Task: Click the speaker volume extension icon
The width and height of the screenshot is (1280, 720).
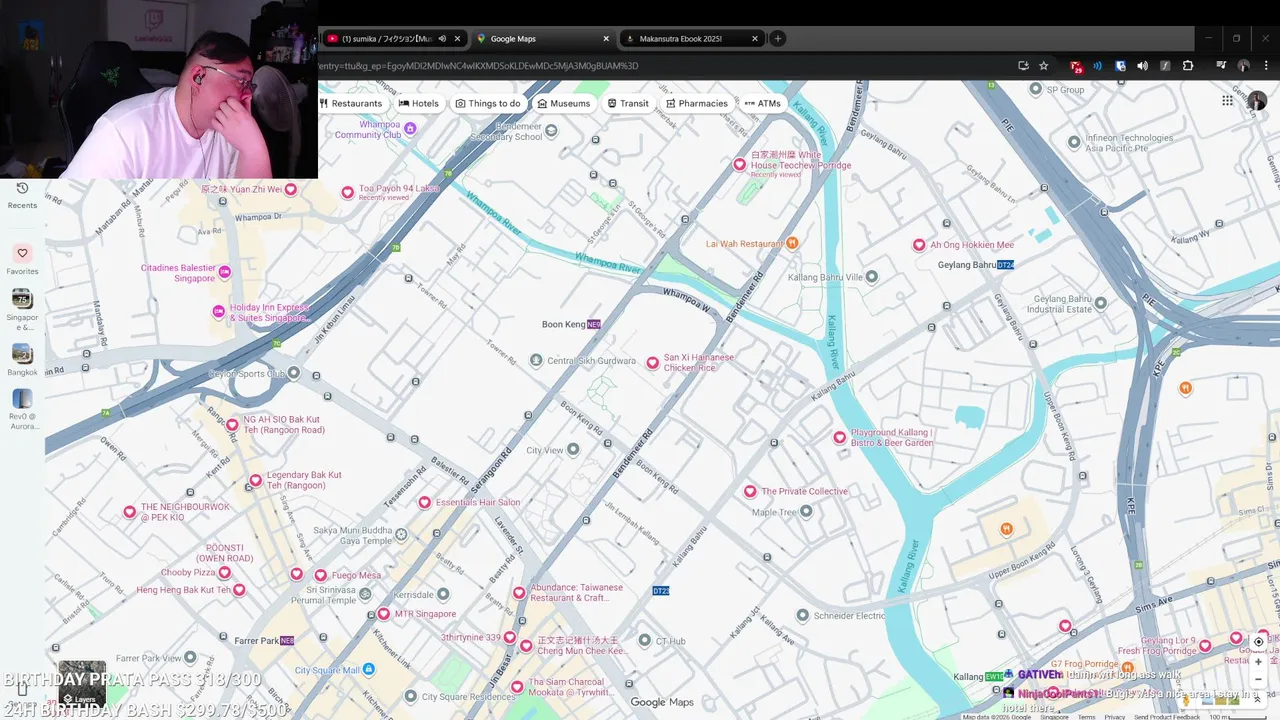Action: point(1142,66)
